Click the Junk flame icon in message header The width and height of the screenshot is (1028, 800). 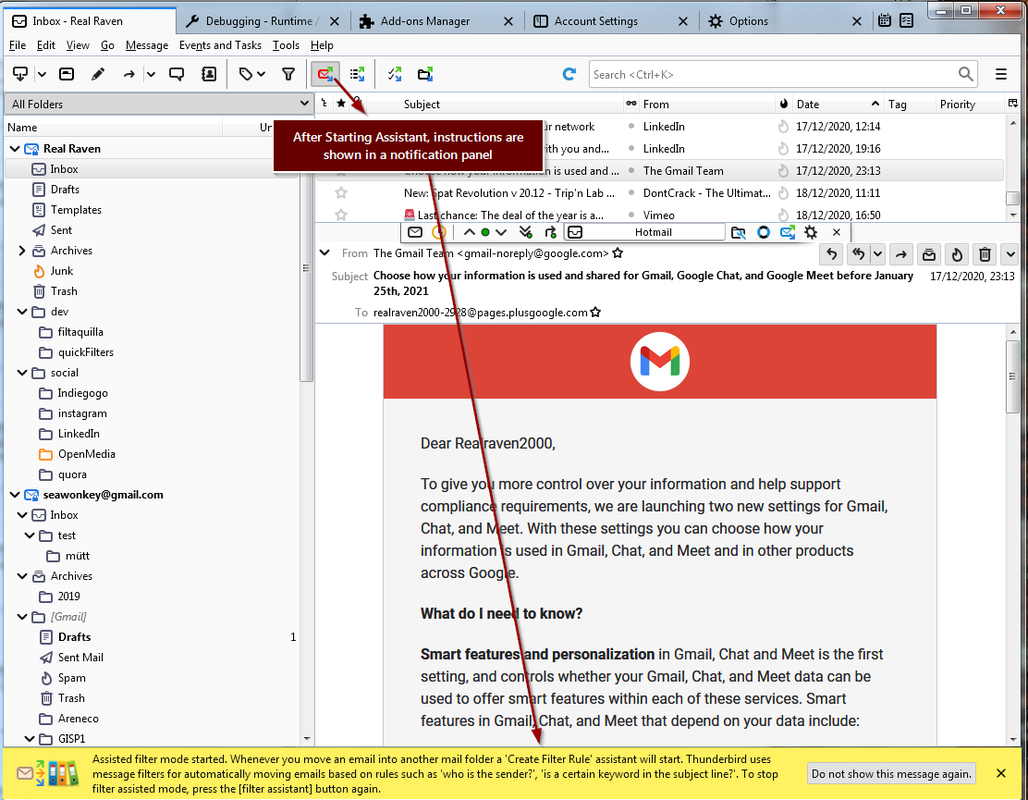pyautogui.click(x=957, y=254)
